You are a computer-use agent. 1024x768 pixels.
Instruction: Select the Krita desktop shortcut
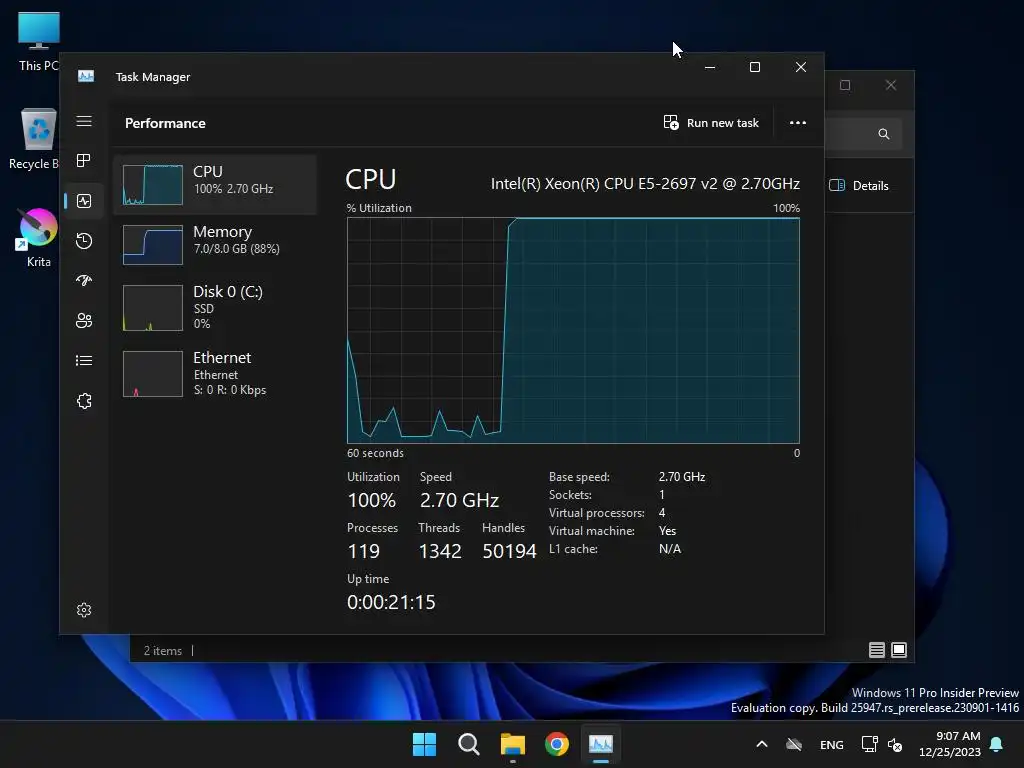(39, 238)
